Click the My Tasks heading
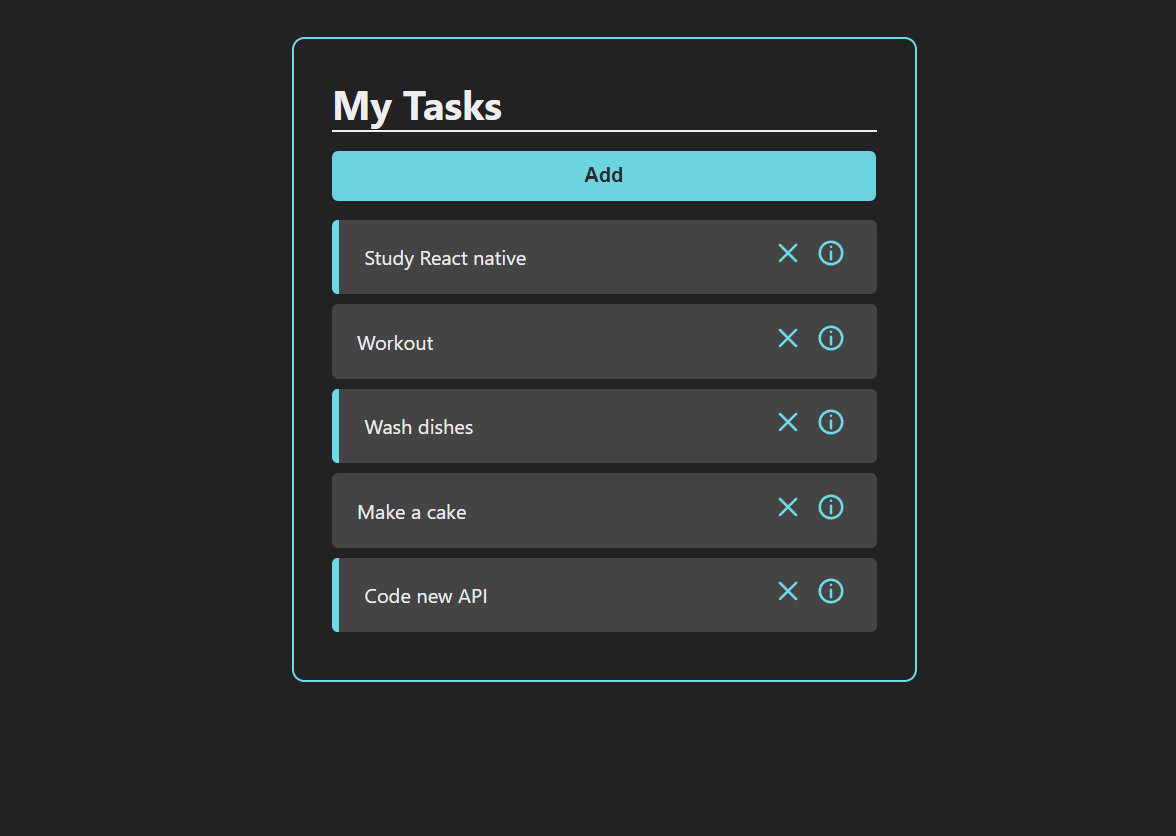Image resolution: width=1176 pixels, height=836 pixels. (x=417, y=106)
